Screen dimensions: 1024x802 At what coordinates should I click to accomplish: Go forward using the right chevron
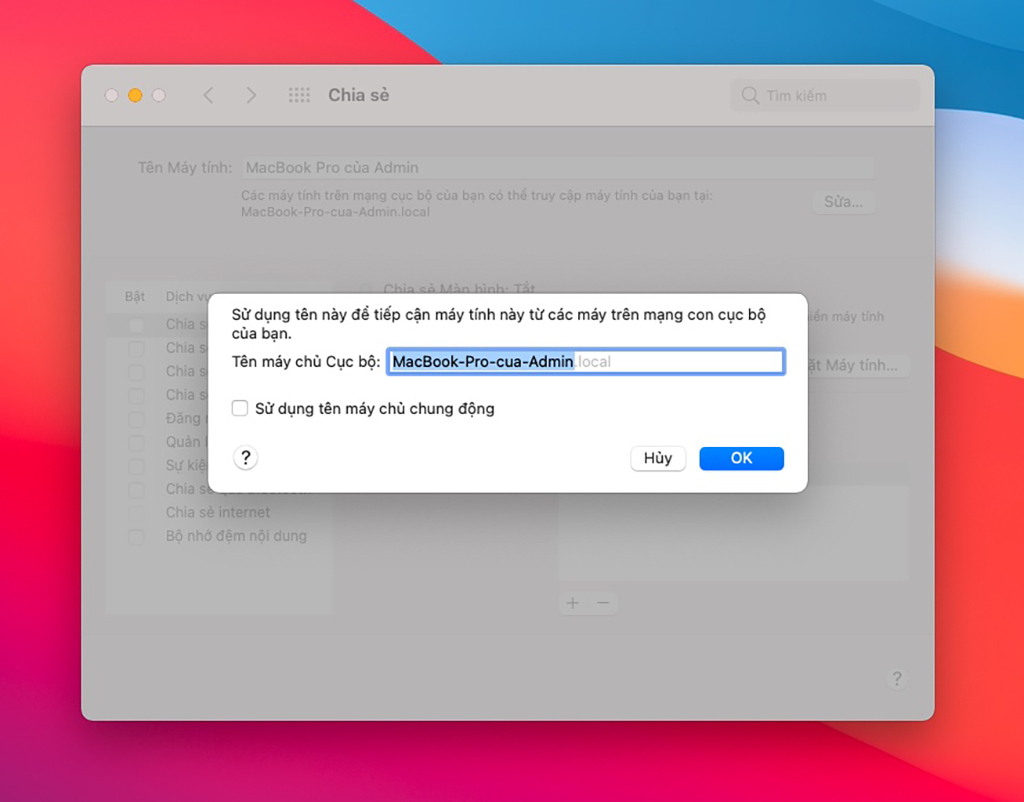click(x=251, y=95)
